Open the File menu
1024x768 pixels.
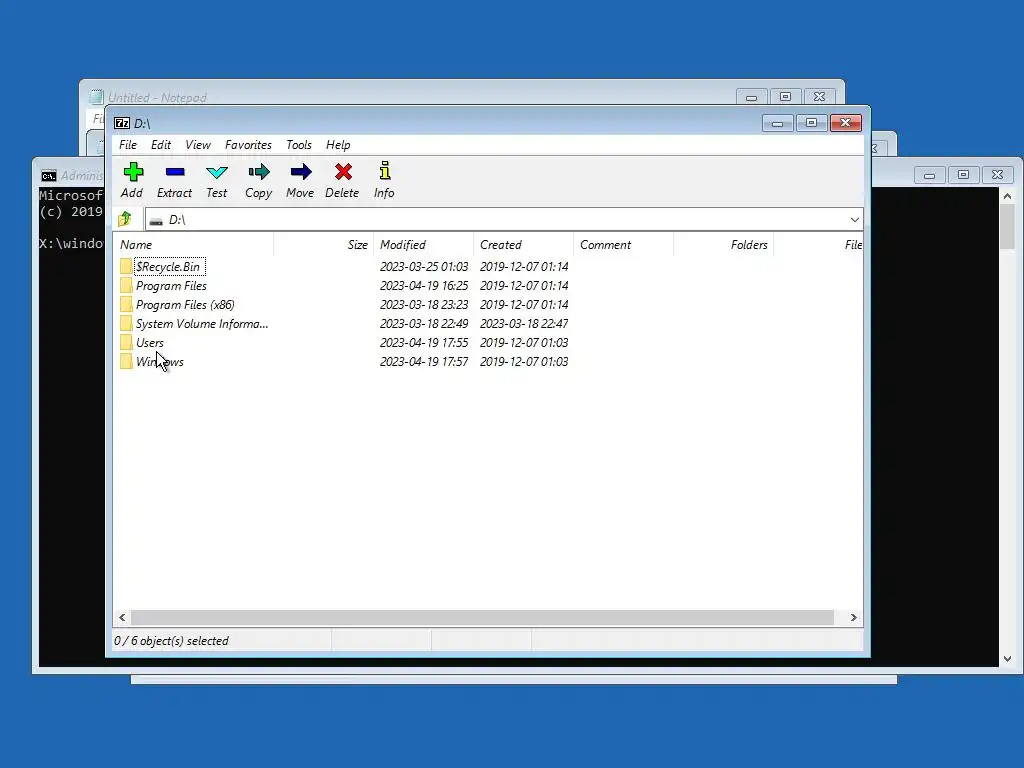coord(128,145)
